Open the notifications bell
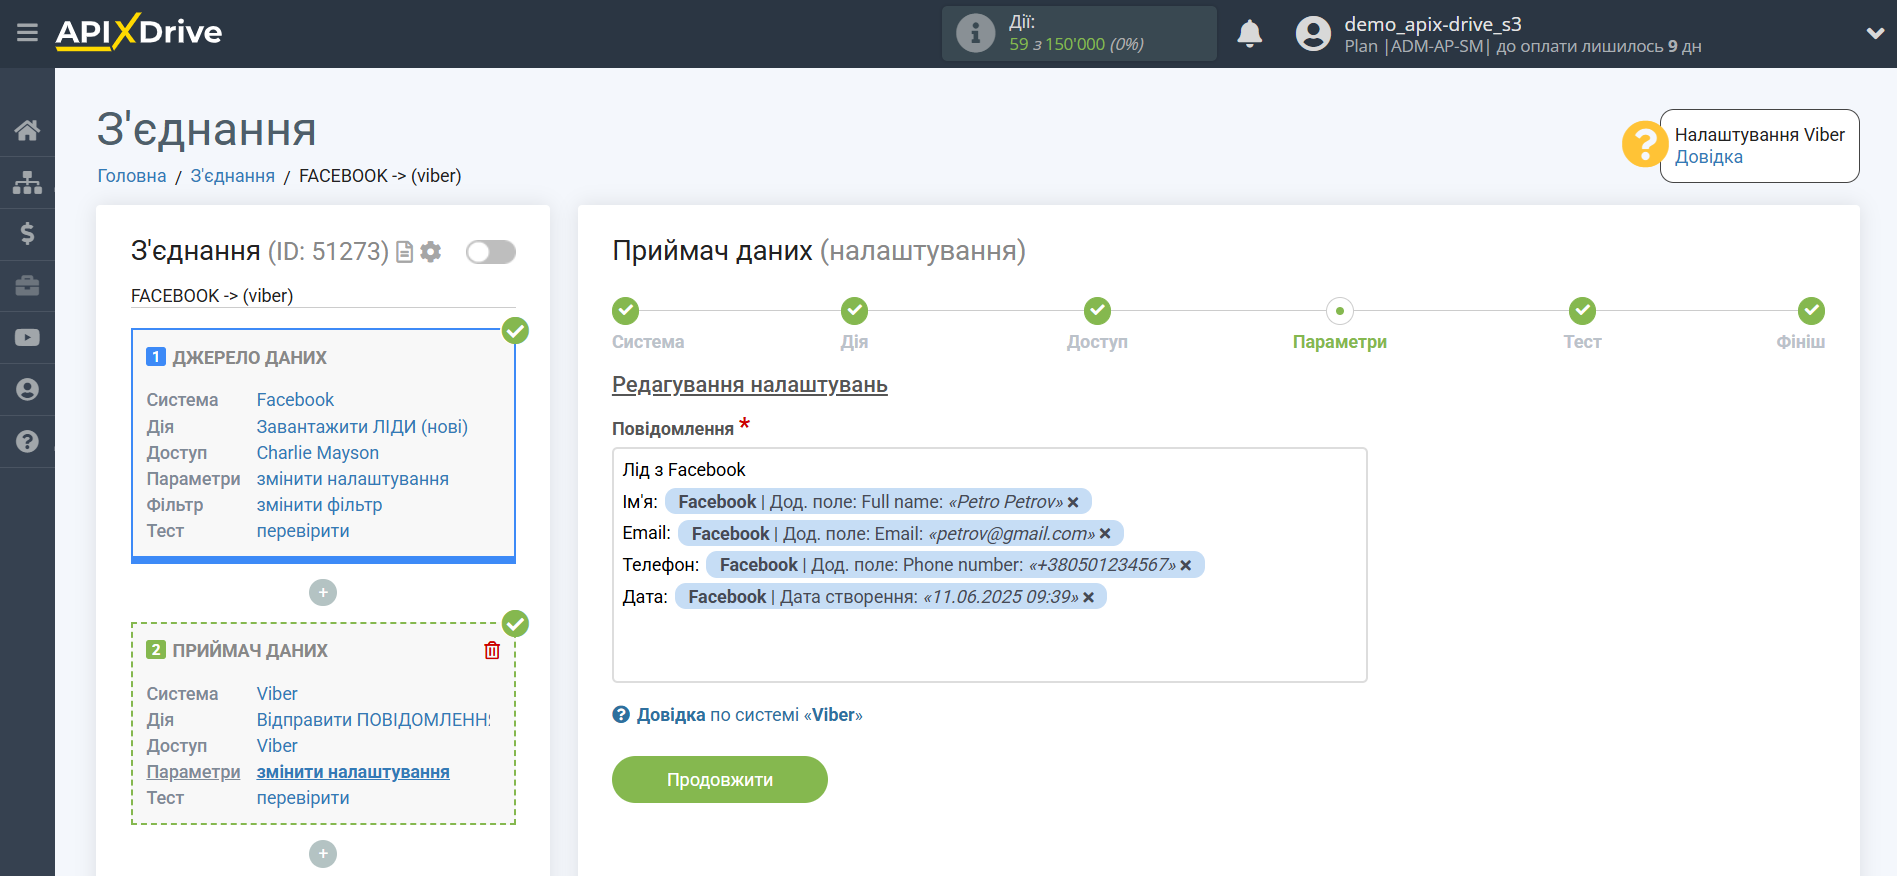 (1249, 33)
